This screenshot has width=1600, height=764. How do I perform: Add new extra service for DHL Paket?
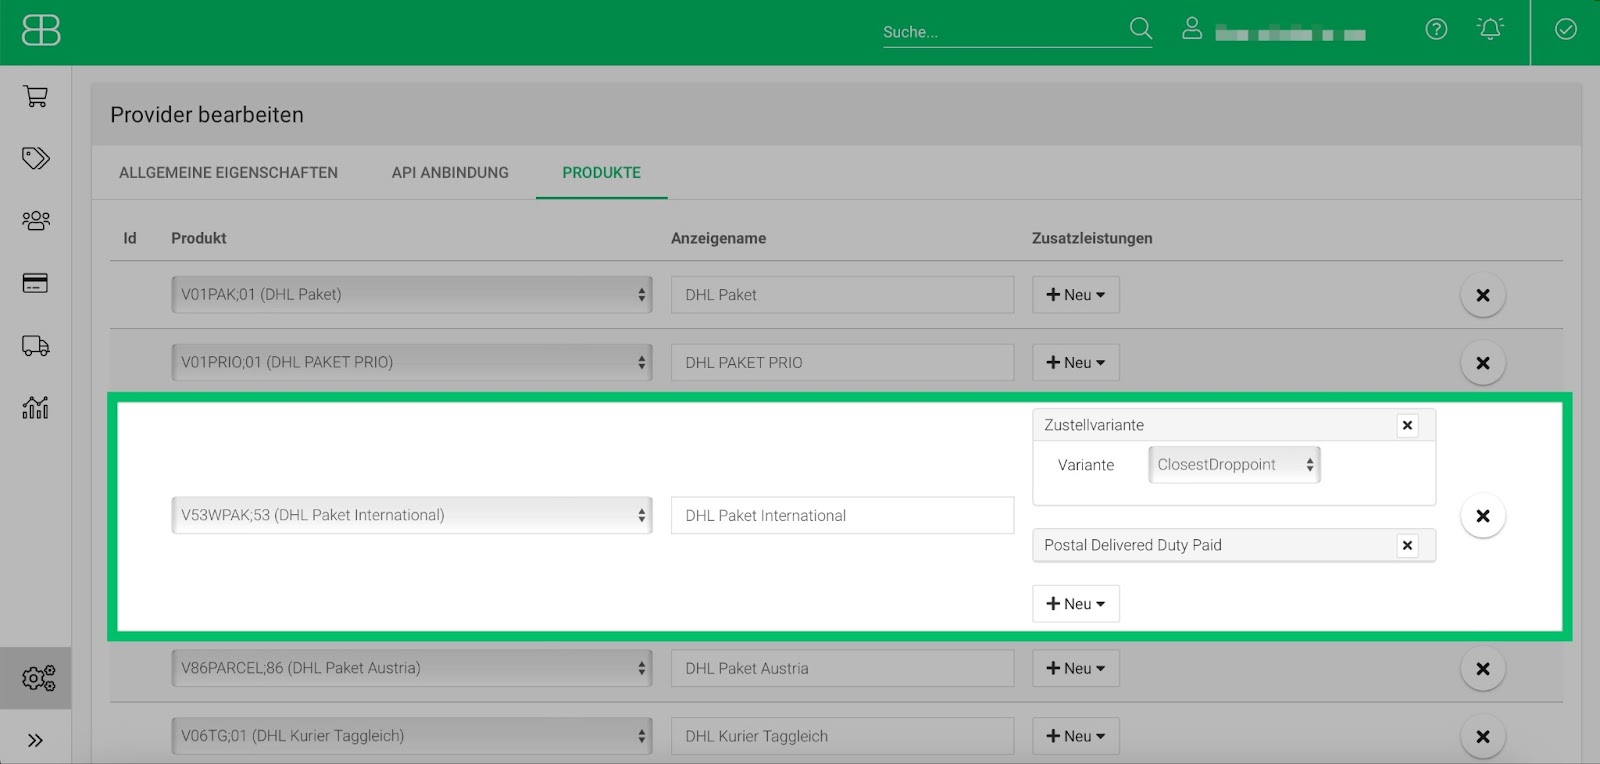(1076, 295)
